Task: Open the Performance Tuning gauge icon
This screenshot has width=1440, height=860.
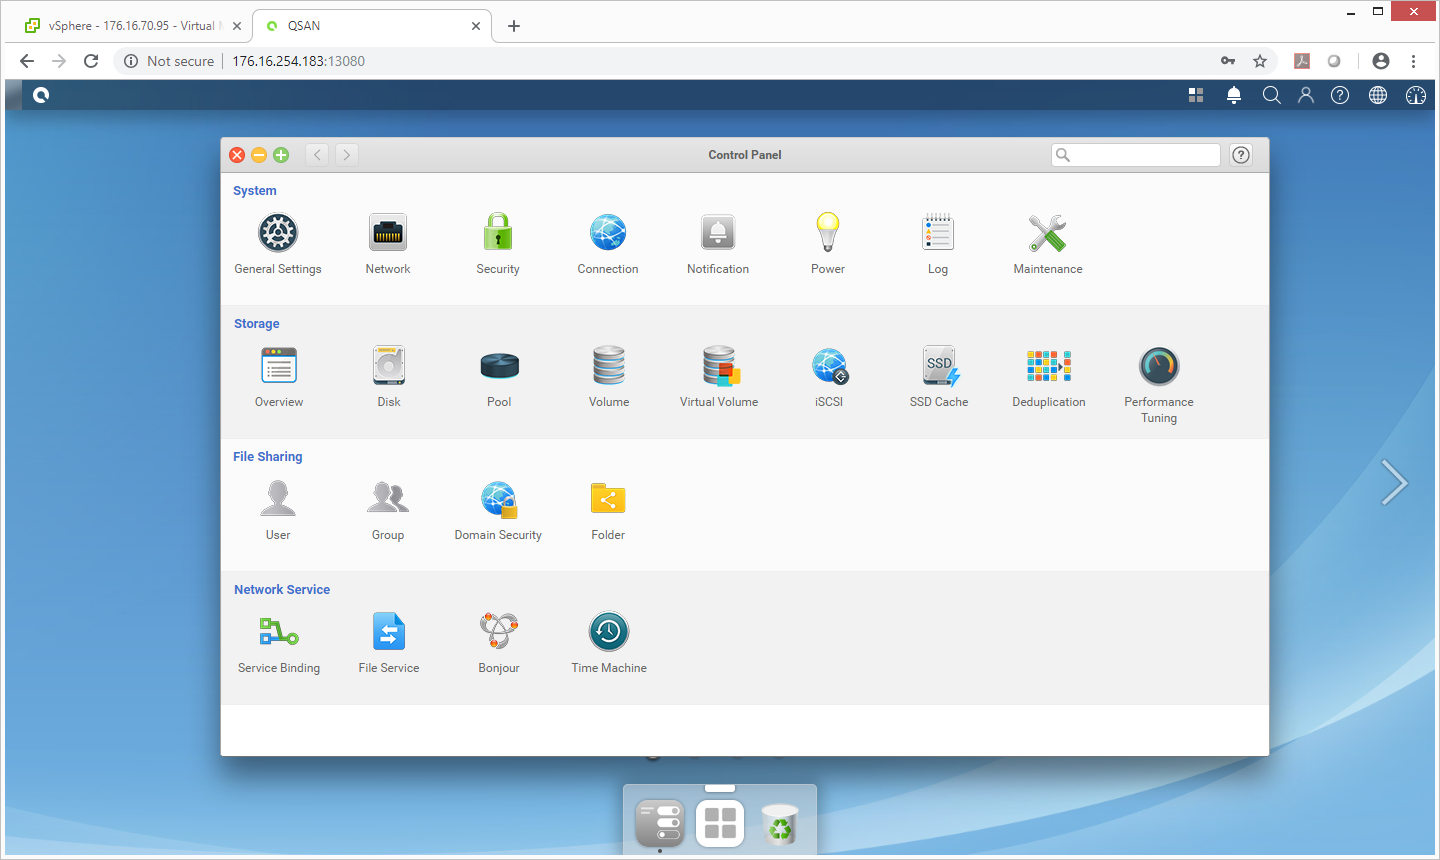Action: [1159, 366]
